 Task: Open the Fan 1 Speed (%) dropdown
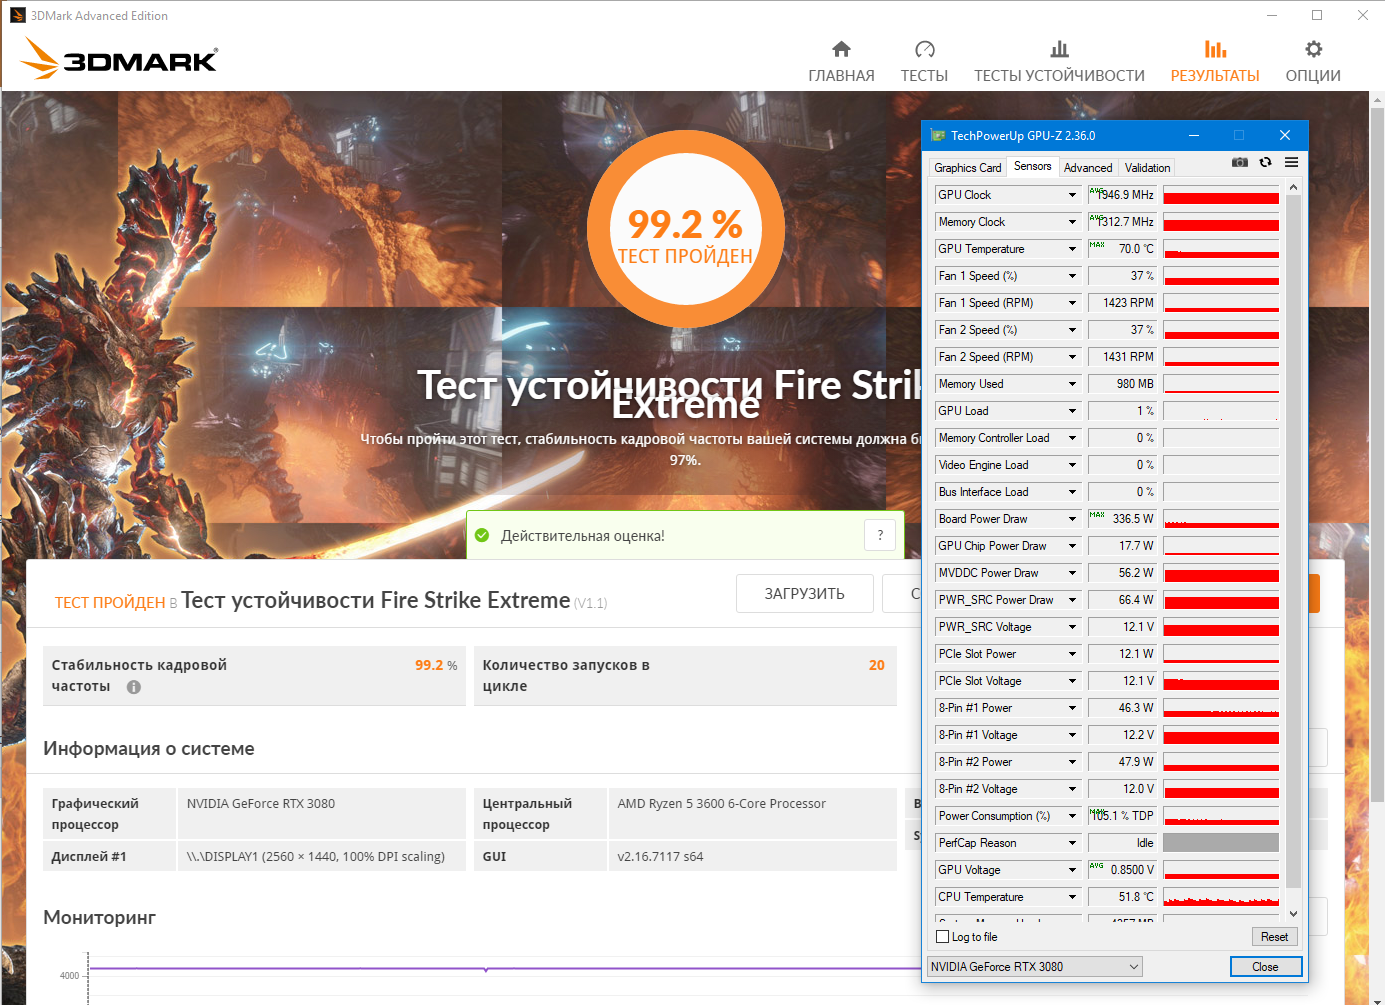(x=1072, y=276)
